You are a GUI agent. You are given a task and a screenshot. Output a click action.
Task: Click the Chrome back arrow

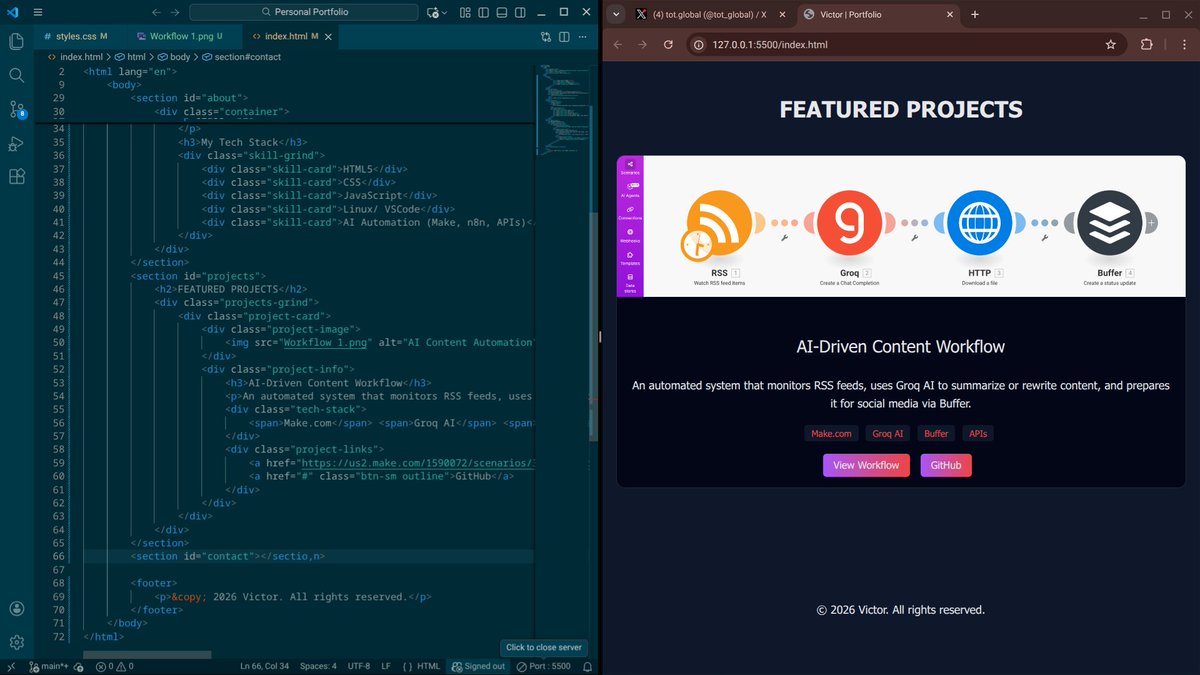[618, 45]
